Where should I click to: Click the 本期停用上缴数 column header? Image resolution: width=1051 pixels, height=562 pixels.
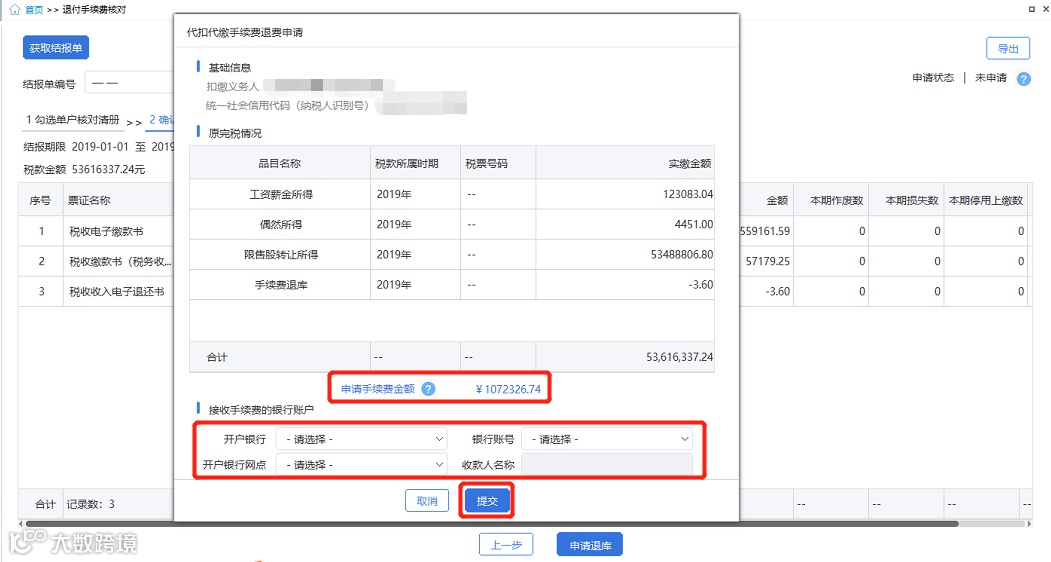pos(985,201)
